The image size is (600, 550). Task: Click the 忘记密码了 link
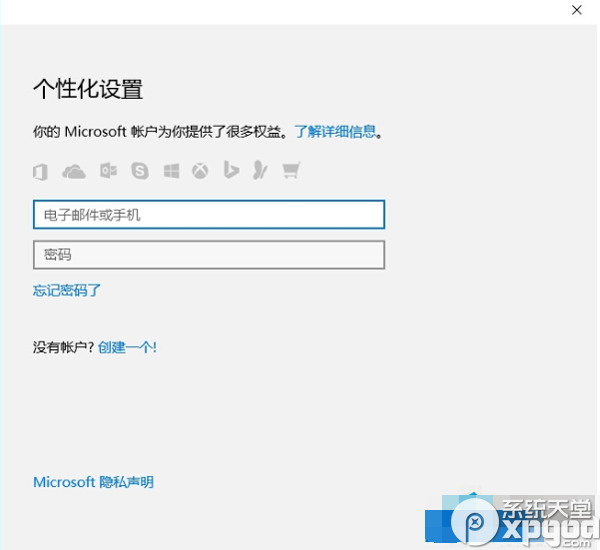click(67, 290)
